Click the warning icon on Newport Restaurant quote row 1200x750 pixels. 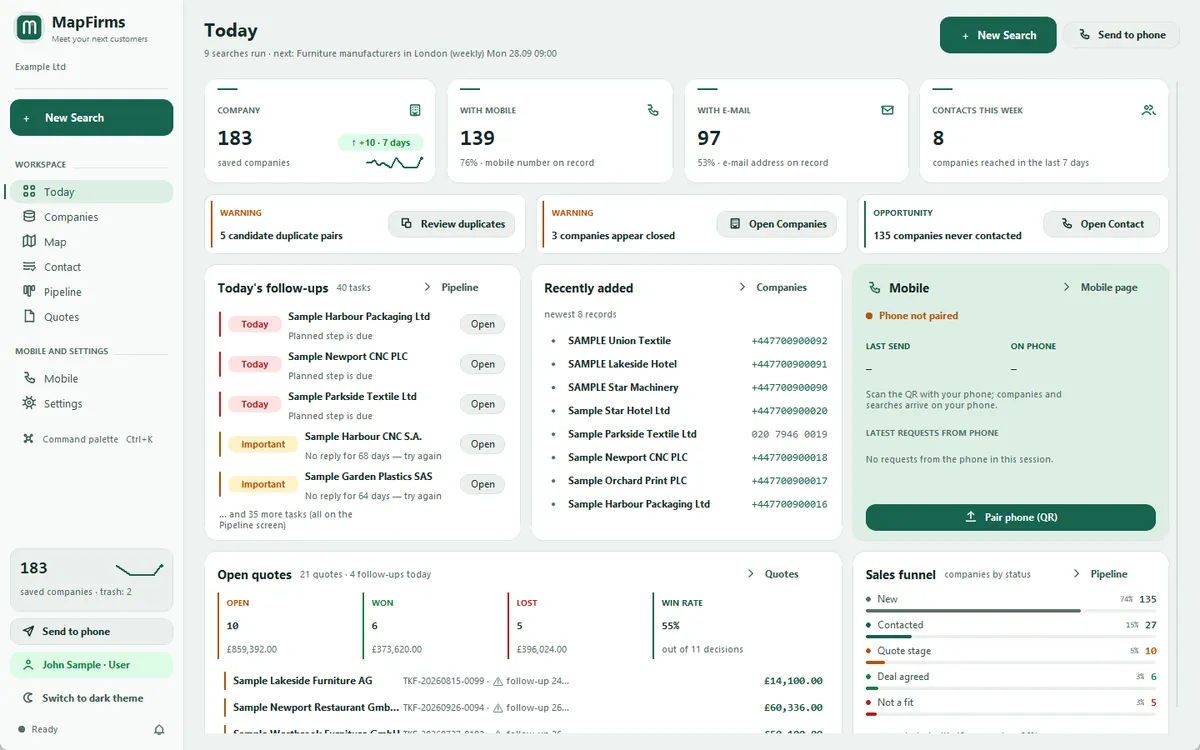click(498, 707)
